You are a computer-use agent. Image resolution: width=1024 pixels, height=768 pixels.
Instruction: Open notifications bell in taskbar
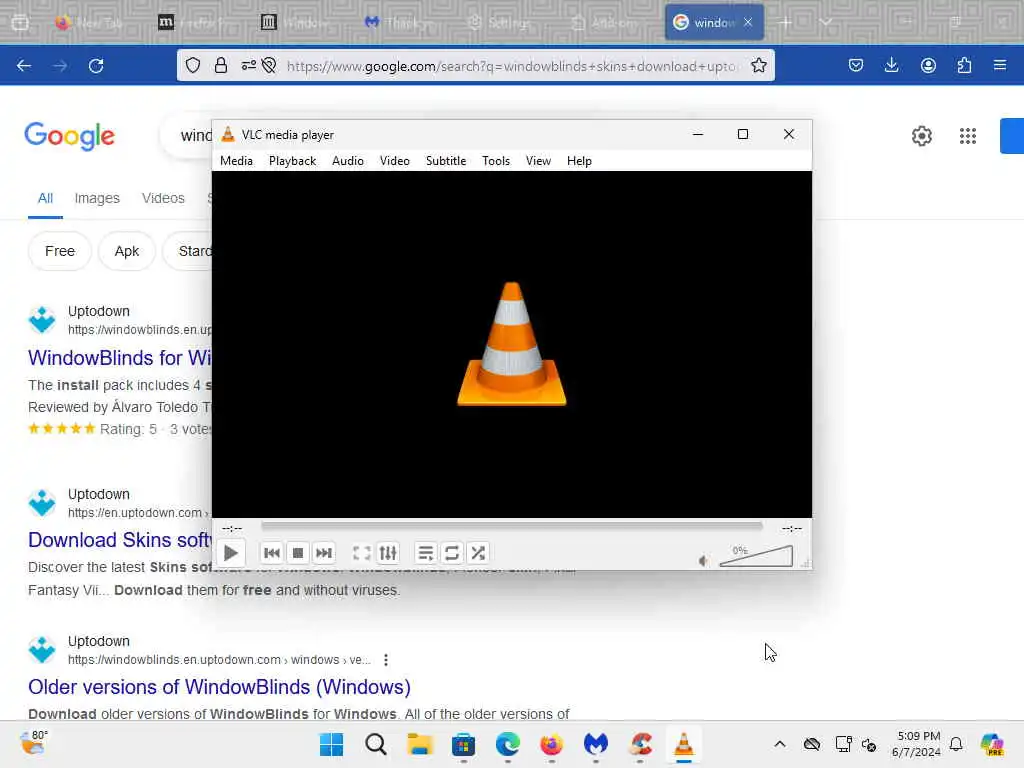coord(956,744)
